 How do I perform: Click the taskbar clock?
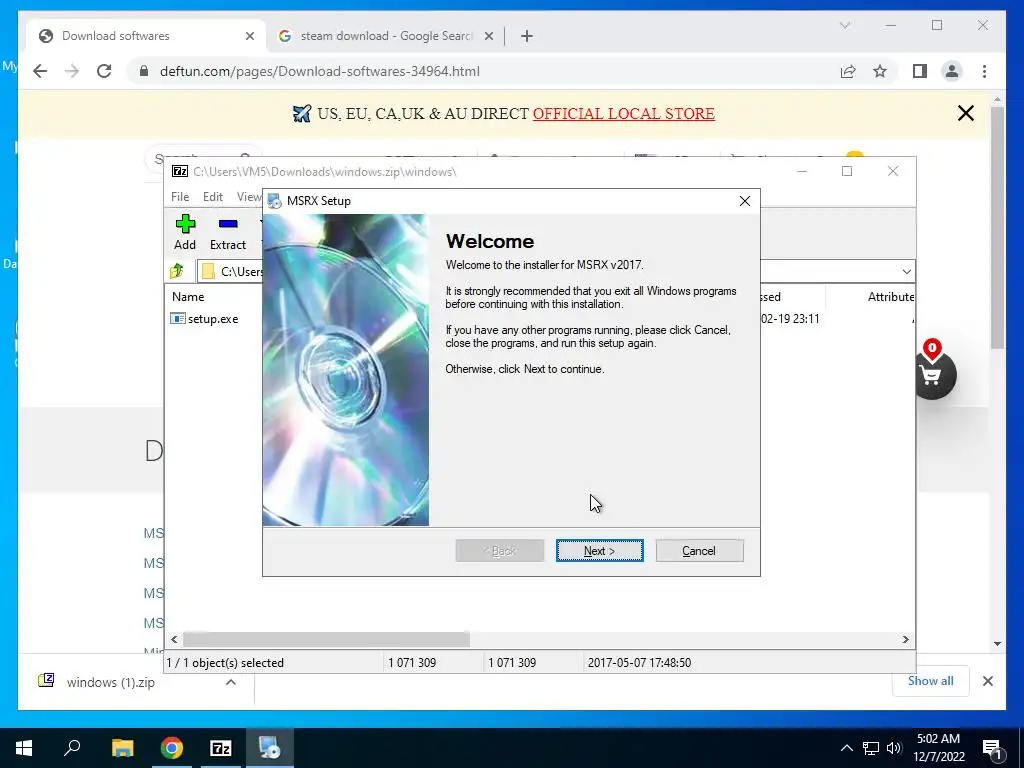(x=938, y=748)
